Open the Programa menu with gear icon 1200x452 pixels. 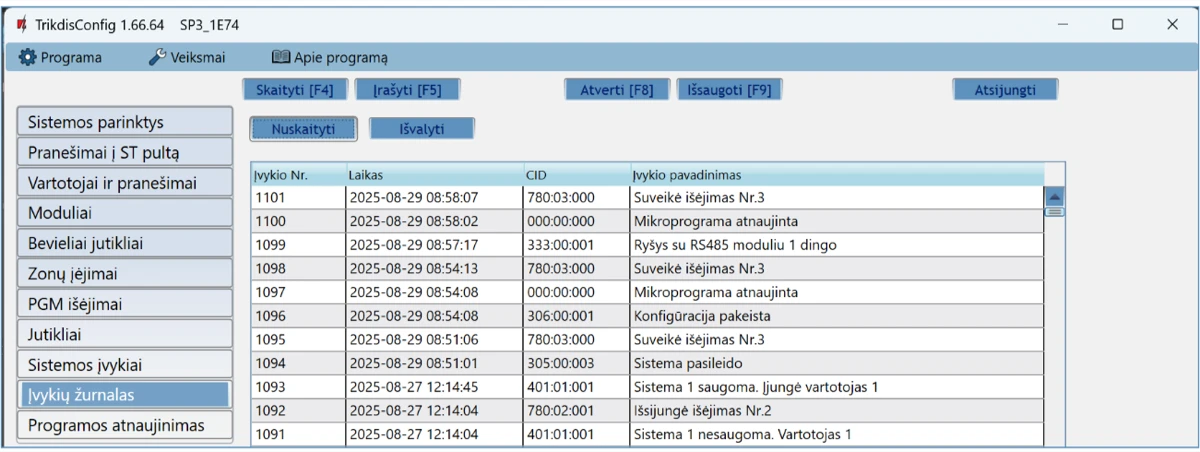click(60, 58)
